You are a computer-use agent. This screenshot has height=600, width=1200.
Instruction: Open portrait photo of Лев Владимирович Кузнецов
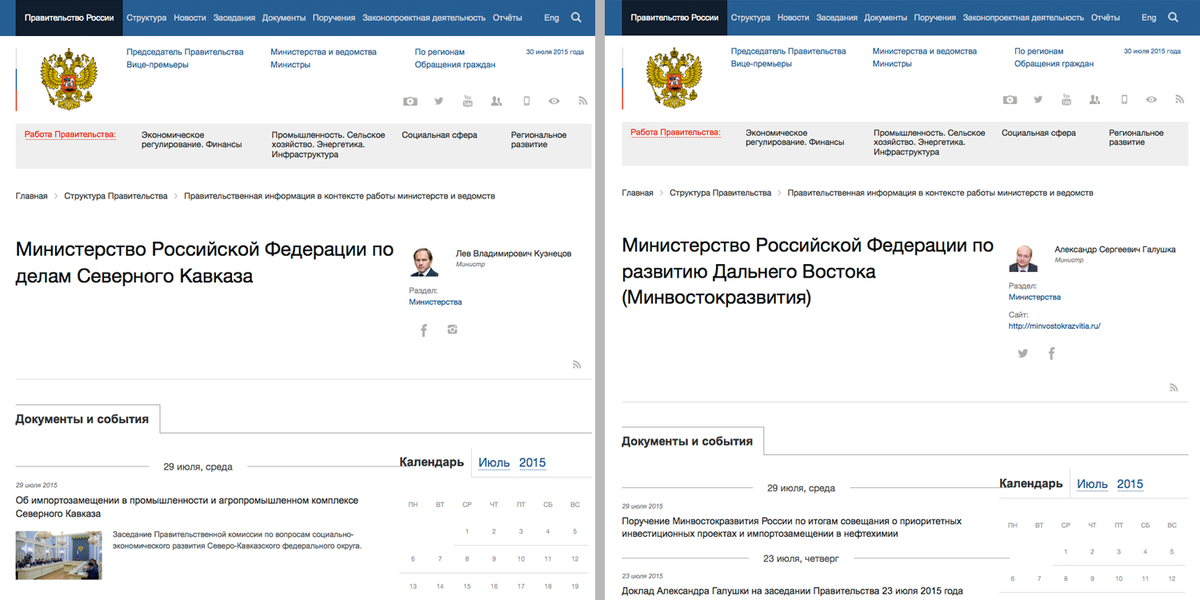tap(424, 261)
